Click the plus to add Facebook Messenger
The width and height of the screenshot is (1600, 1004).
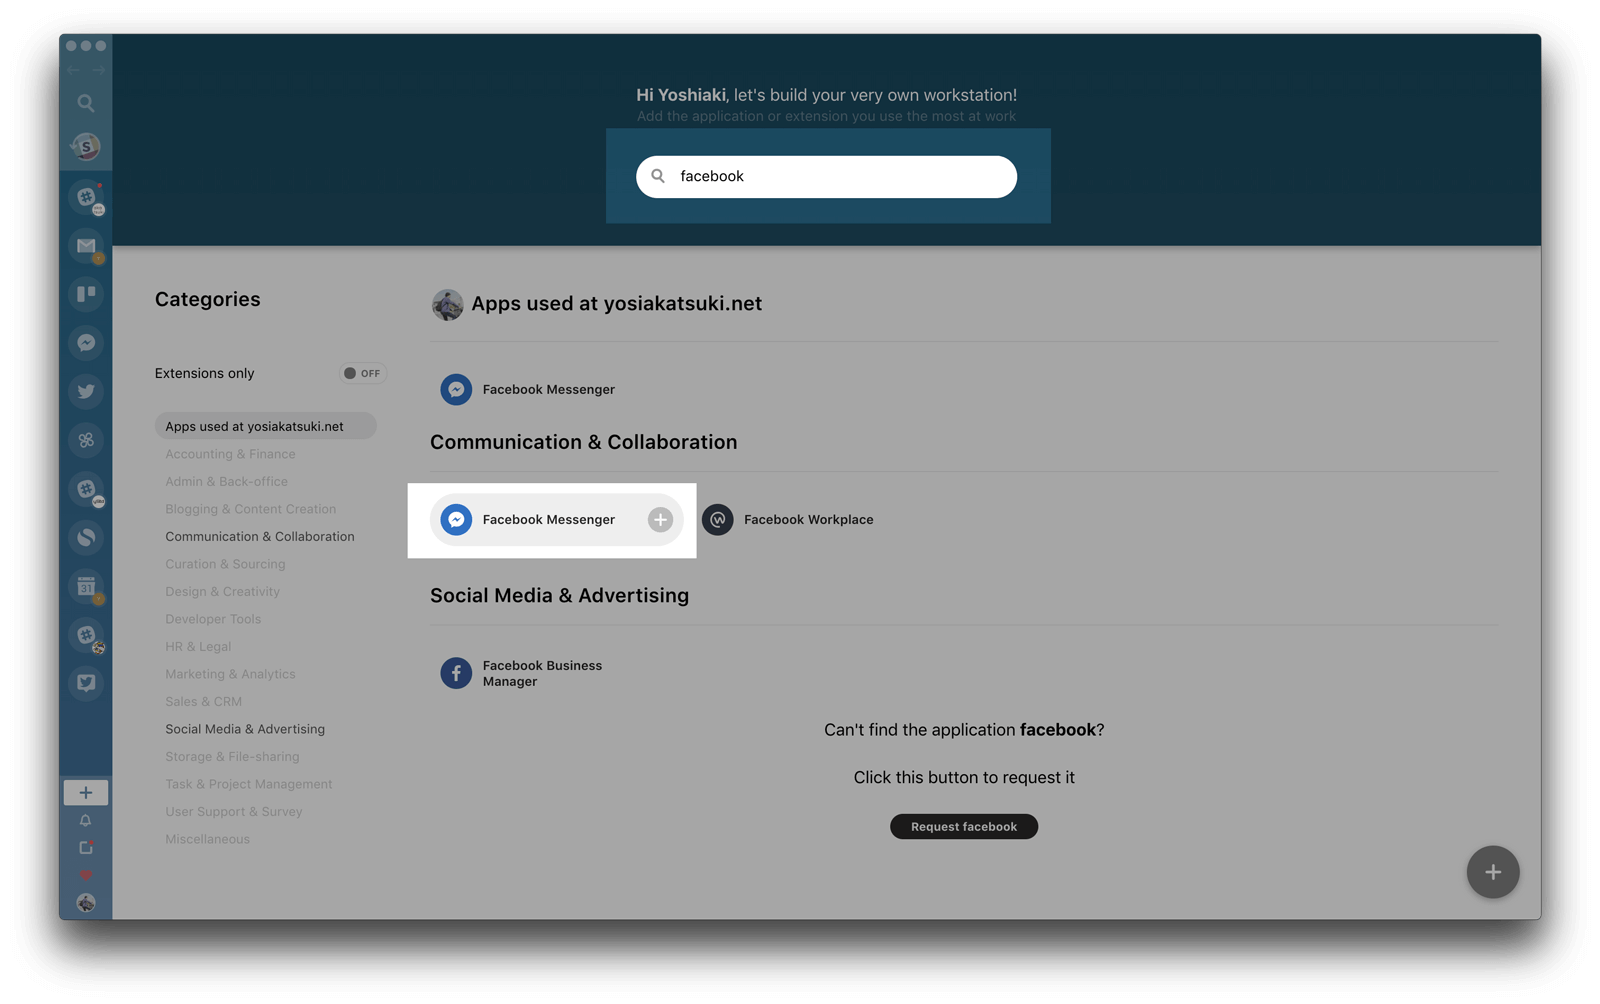pos(660,520)
